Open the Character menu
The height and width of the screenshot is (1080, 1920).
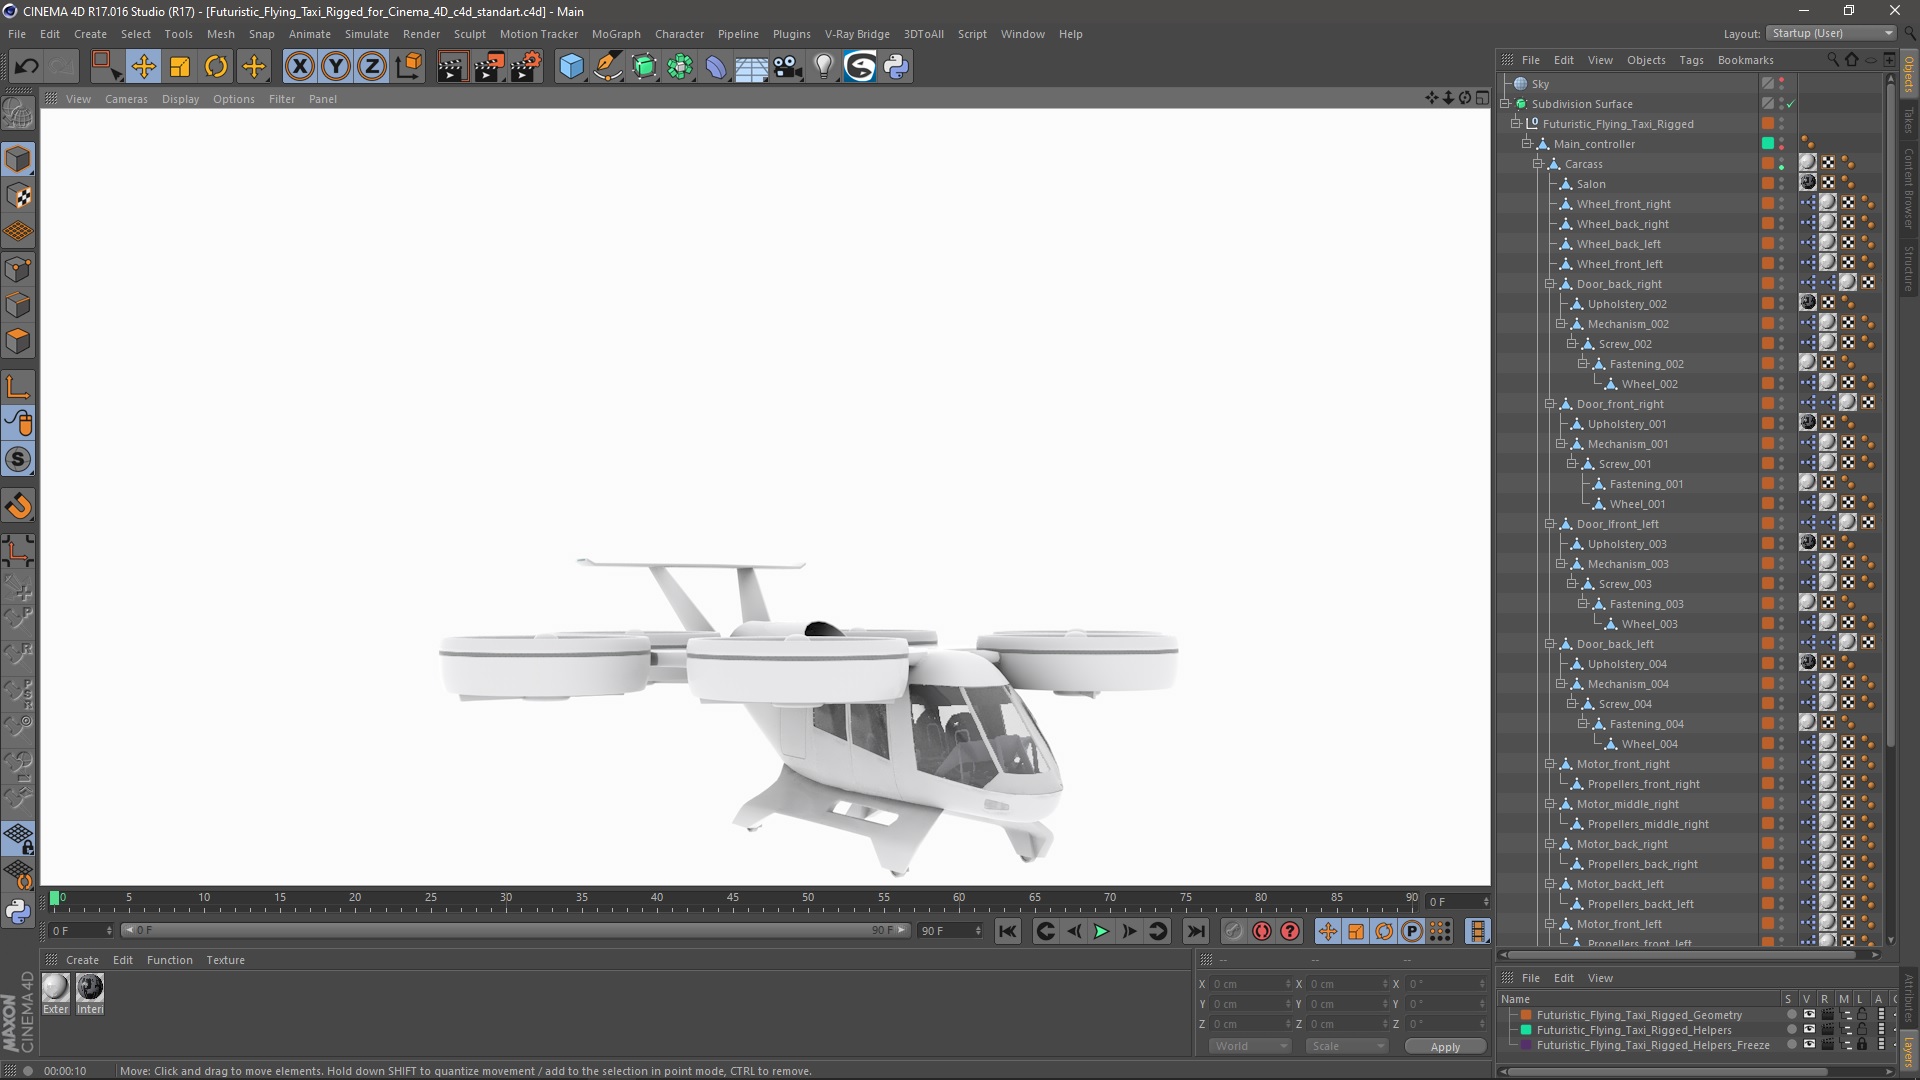click(679, 34)
